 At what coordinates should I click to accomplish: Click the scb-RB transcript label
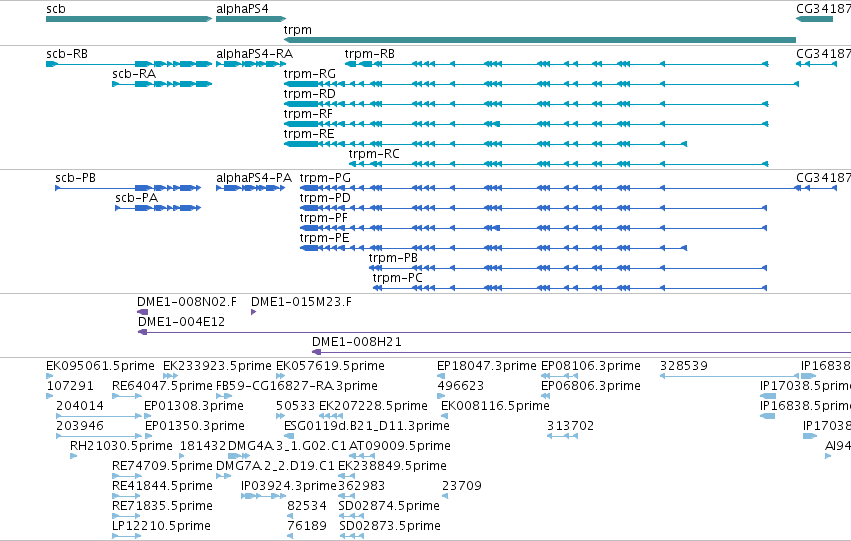pyautogui.click(x=67, y=54)
